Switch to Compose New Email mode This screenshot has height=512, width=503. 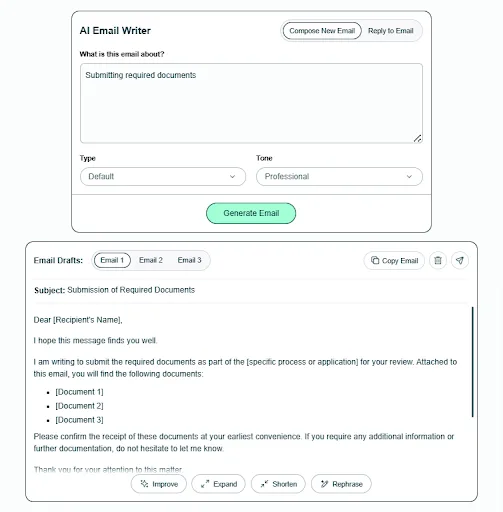tap(322, 31)
